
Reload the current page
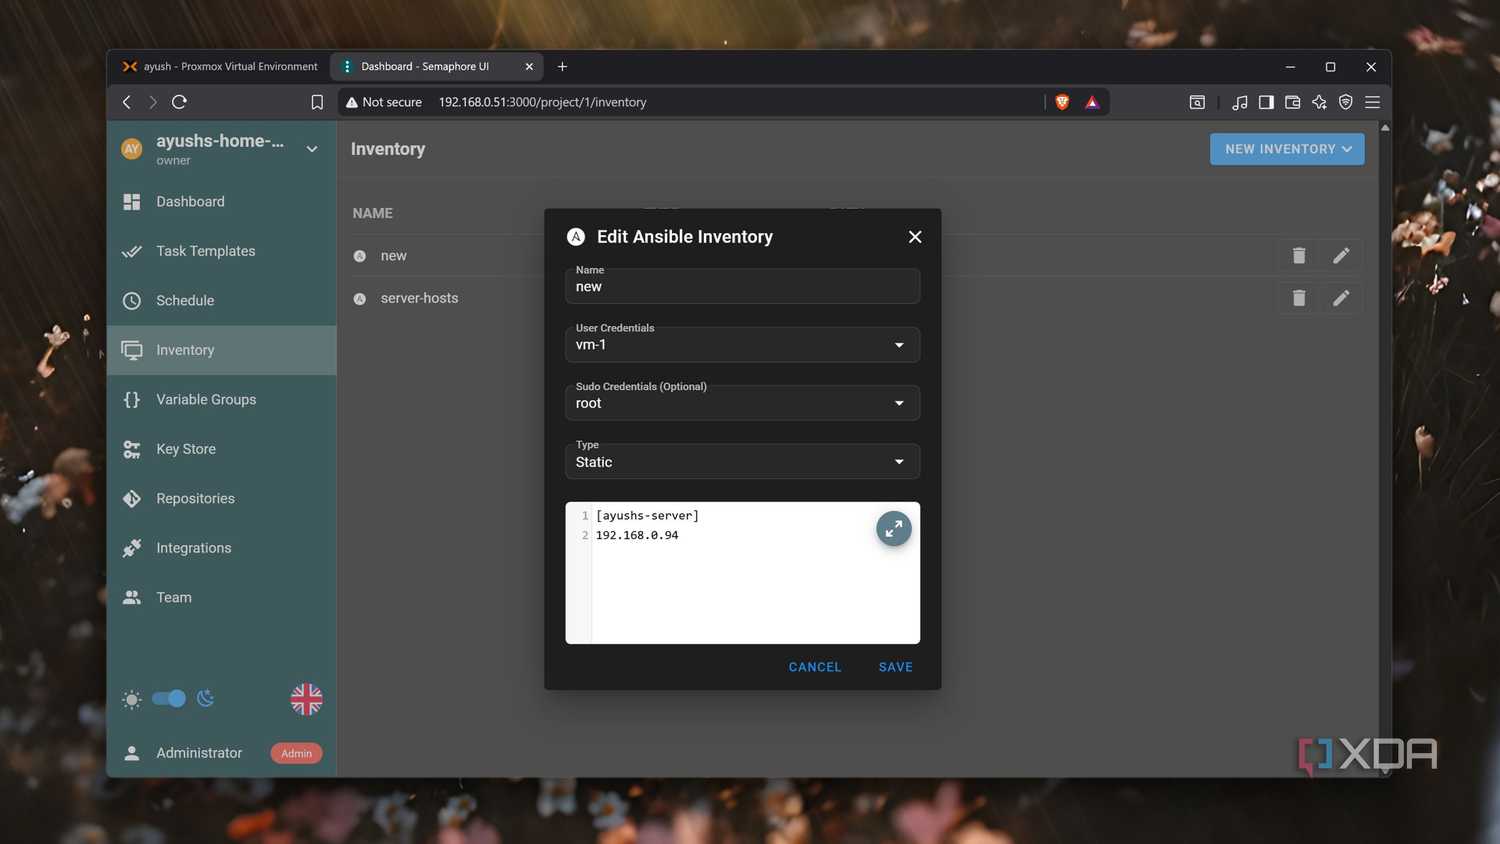point(180,102)
